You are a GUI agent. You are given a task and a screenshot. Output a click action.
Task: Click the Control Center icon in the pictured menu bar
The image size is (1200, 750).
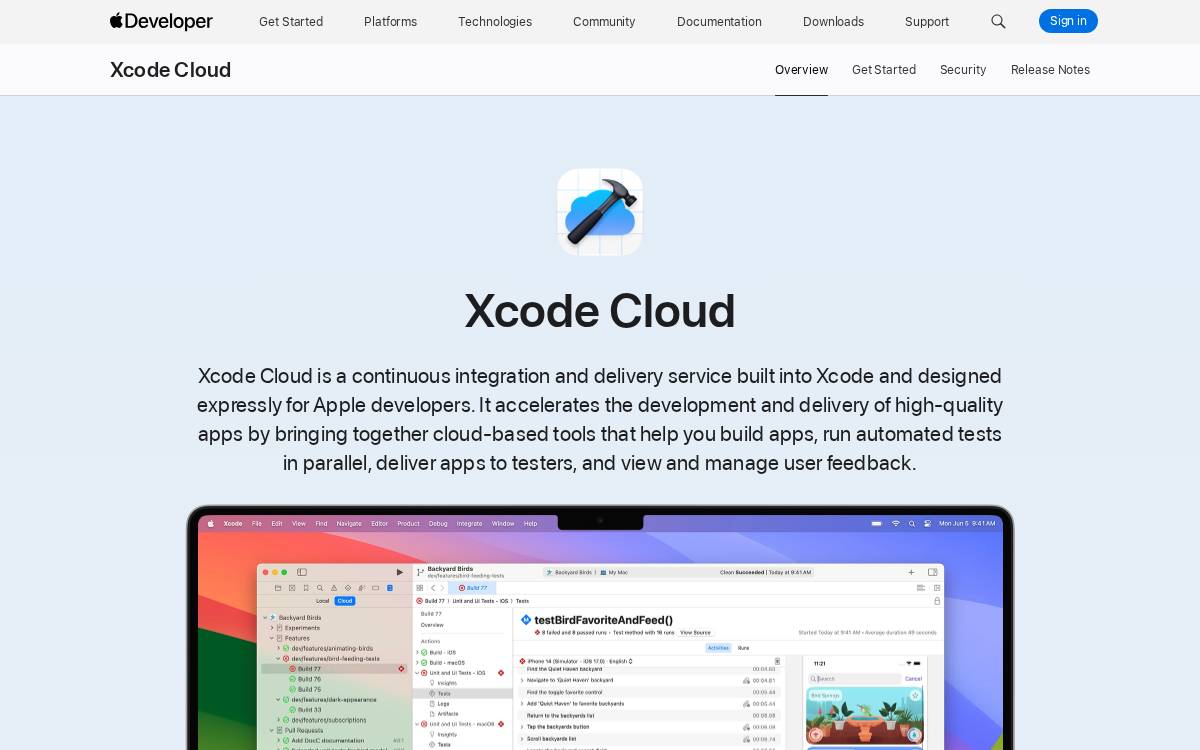(x=928, y=523)
